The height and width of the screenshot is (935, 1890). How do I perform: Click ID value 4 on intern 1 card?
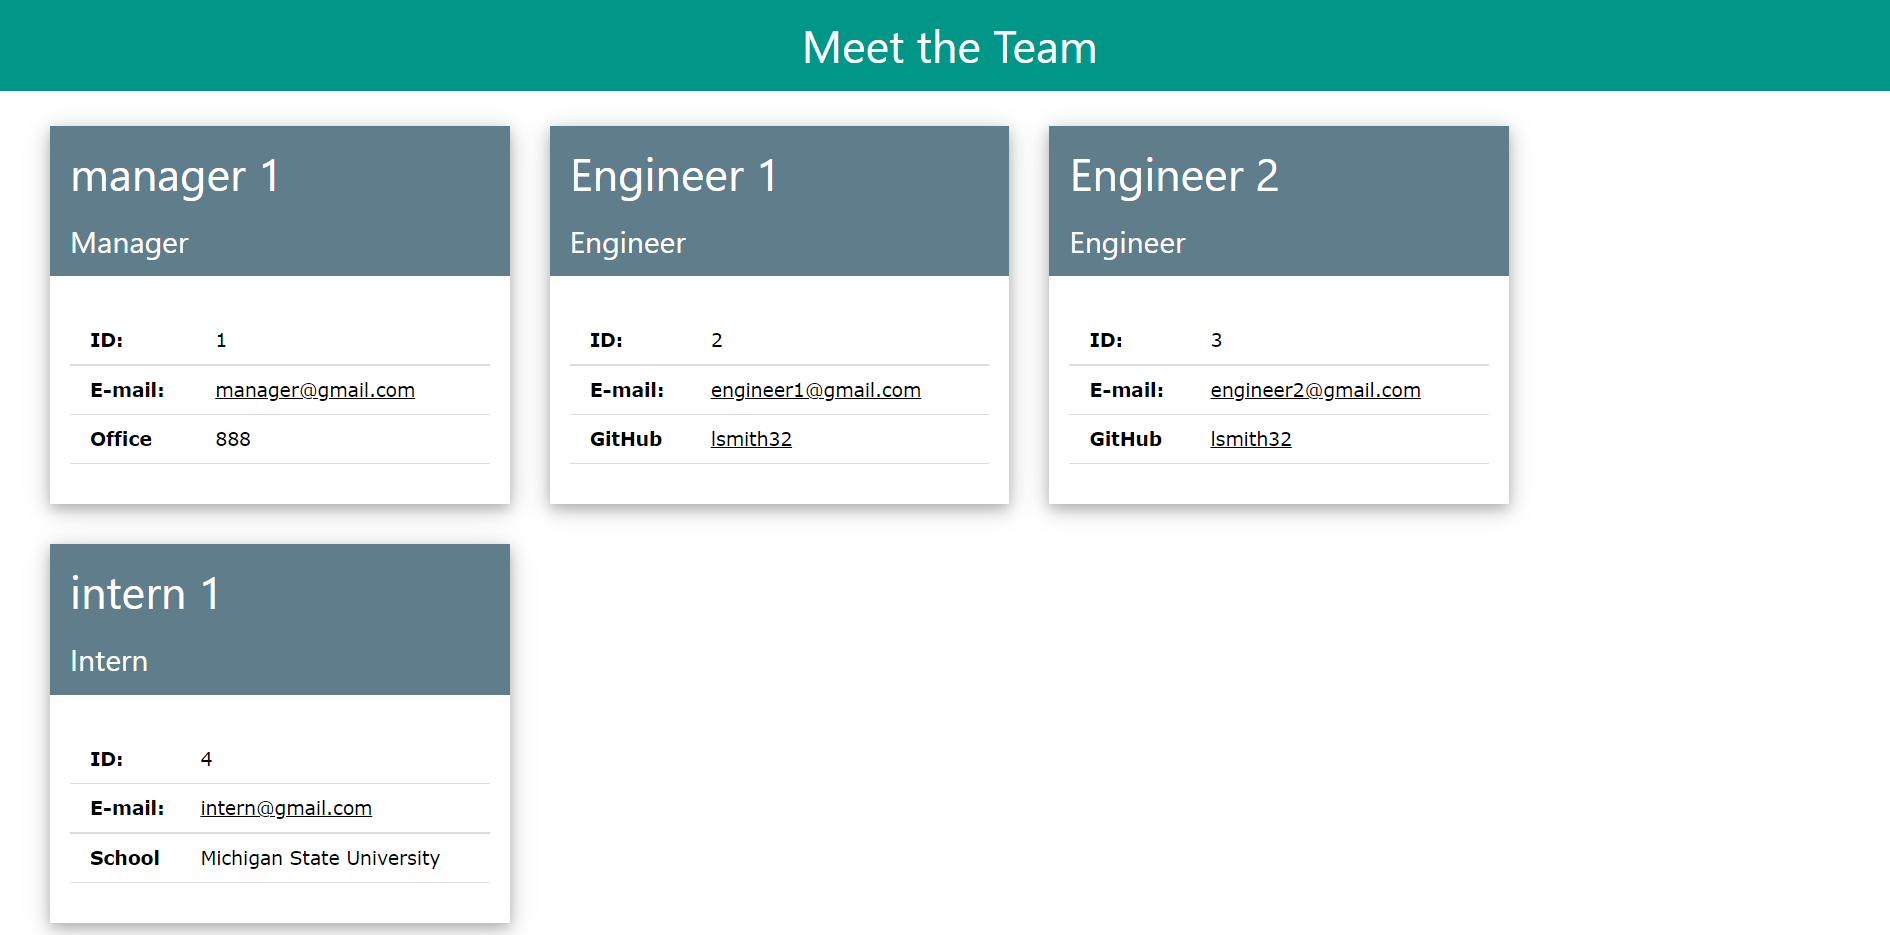[206, 759]
